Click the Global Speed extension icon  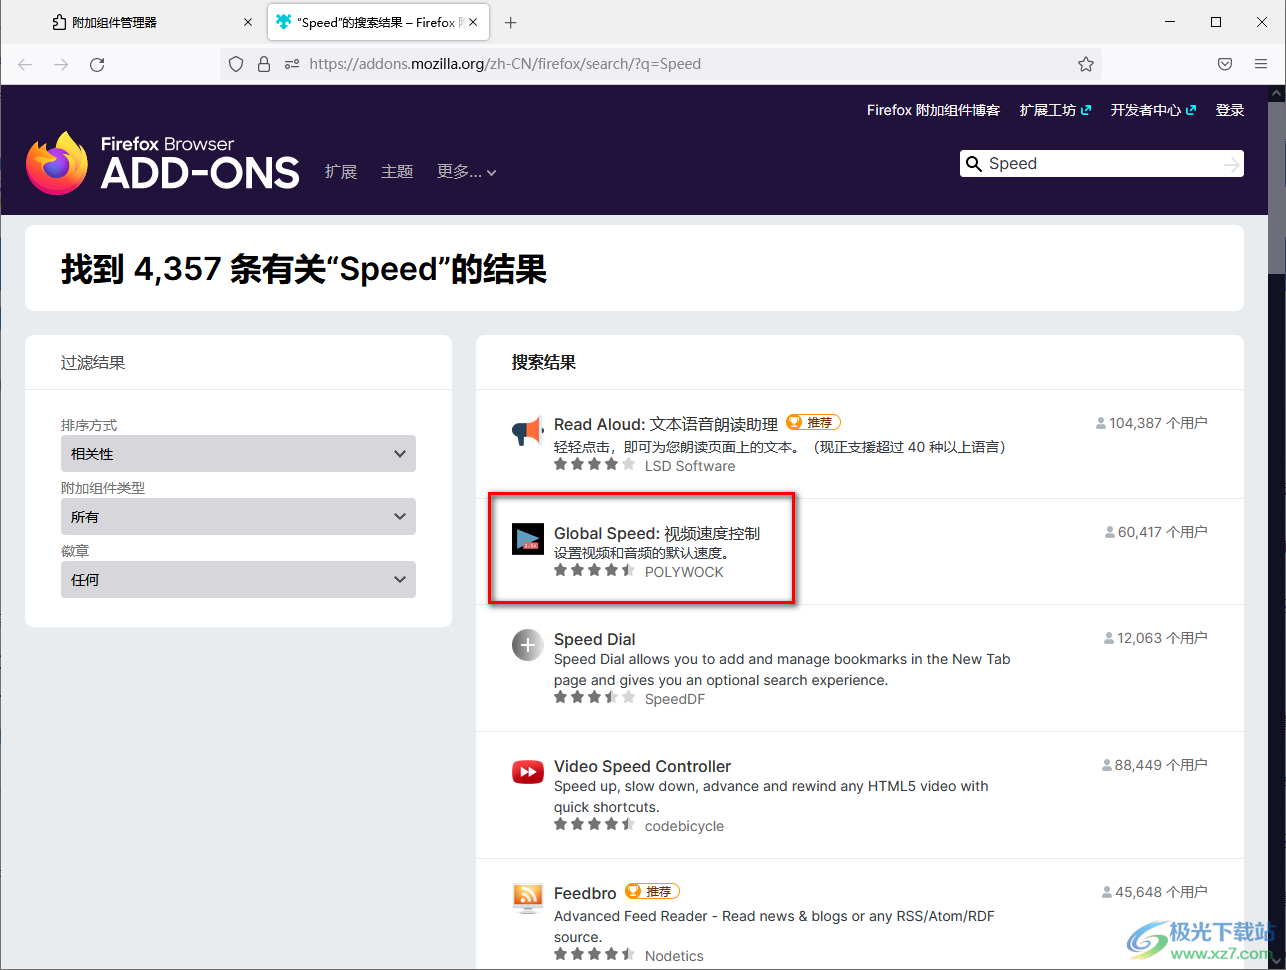click(x=527, y=539)
